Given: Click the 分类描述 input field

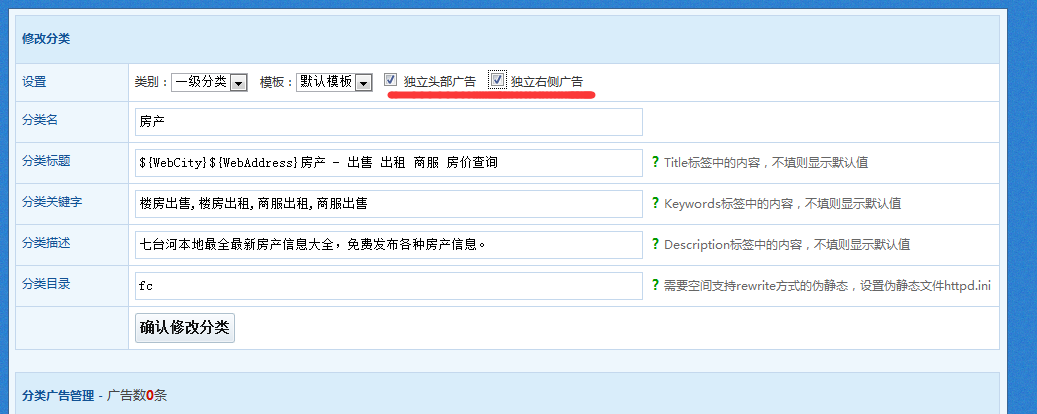Looking at the screenshot, I should point(388,245).
